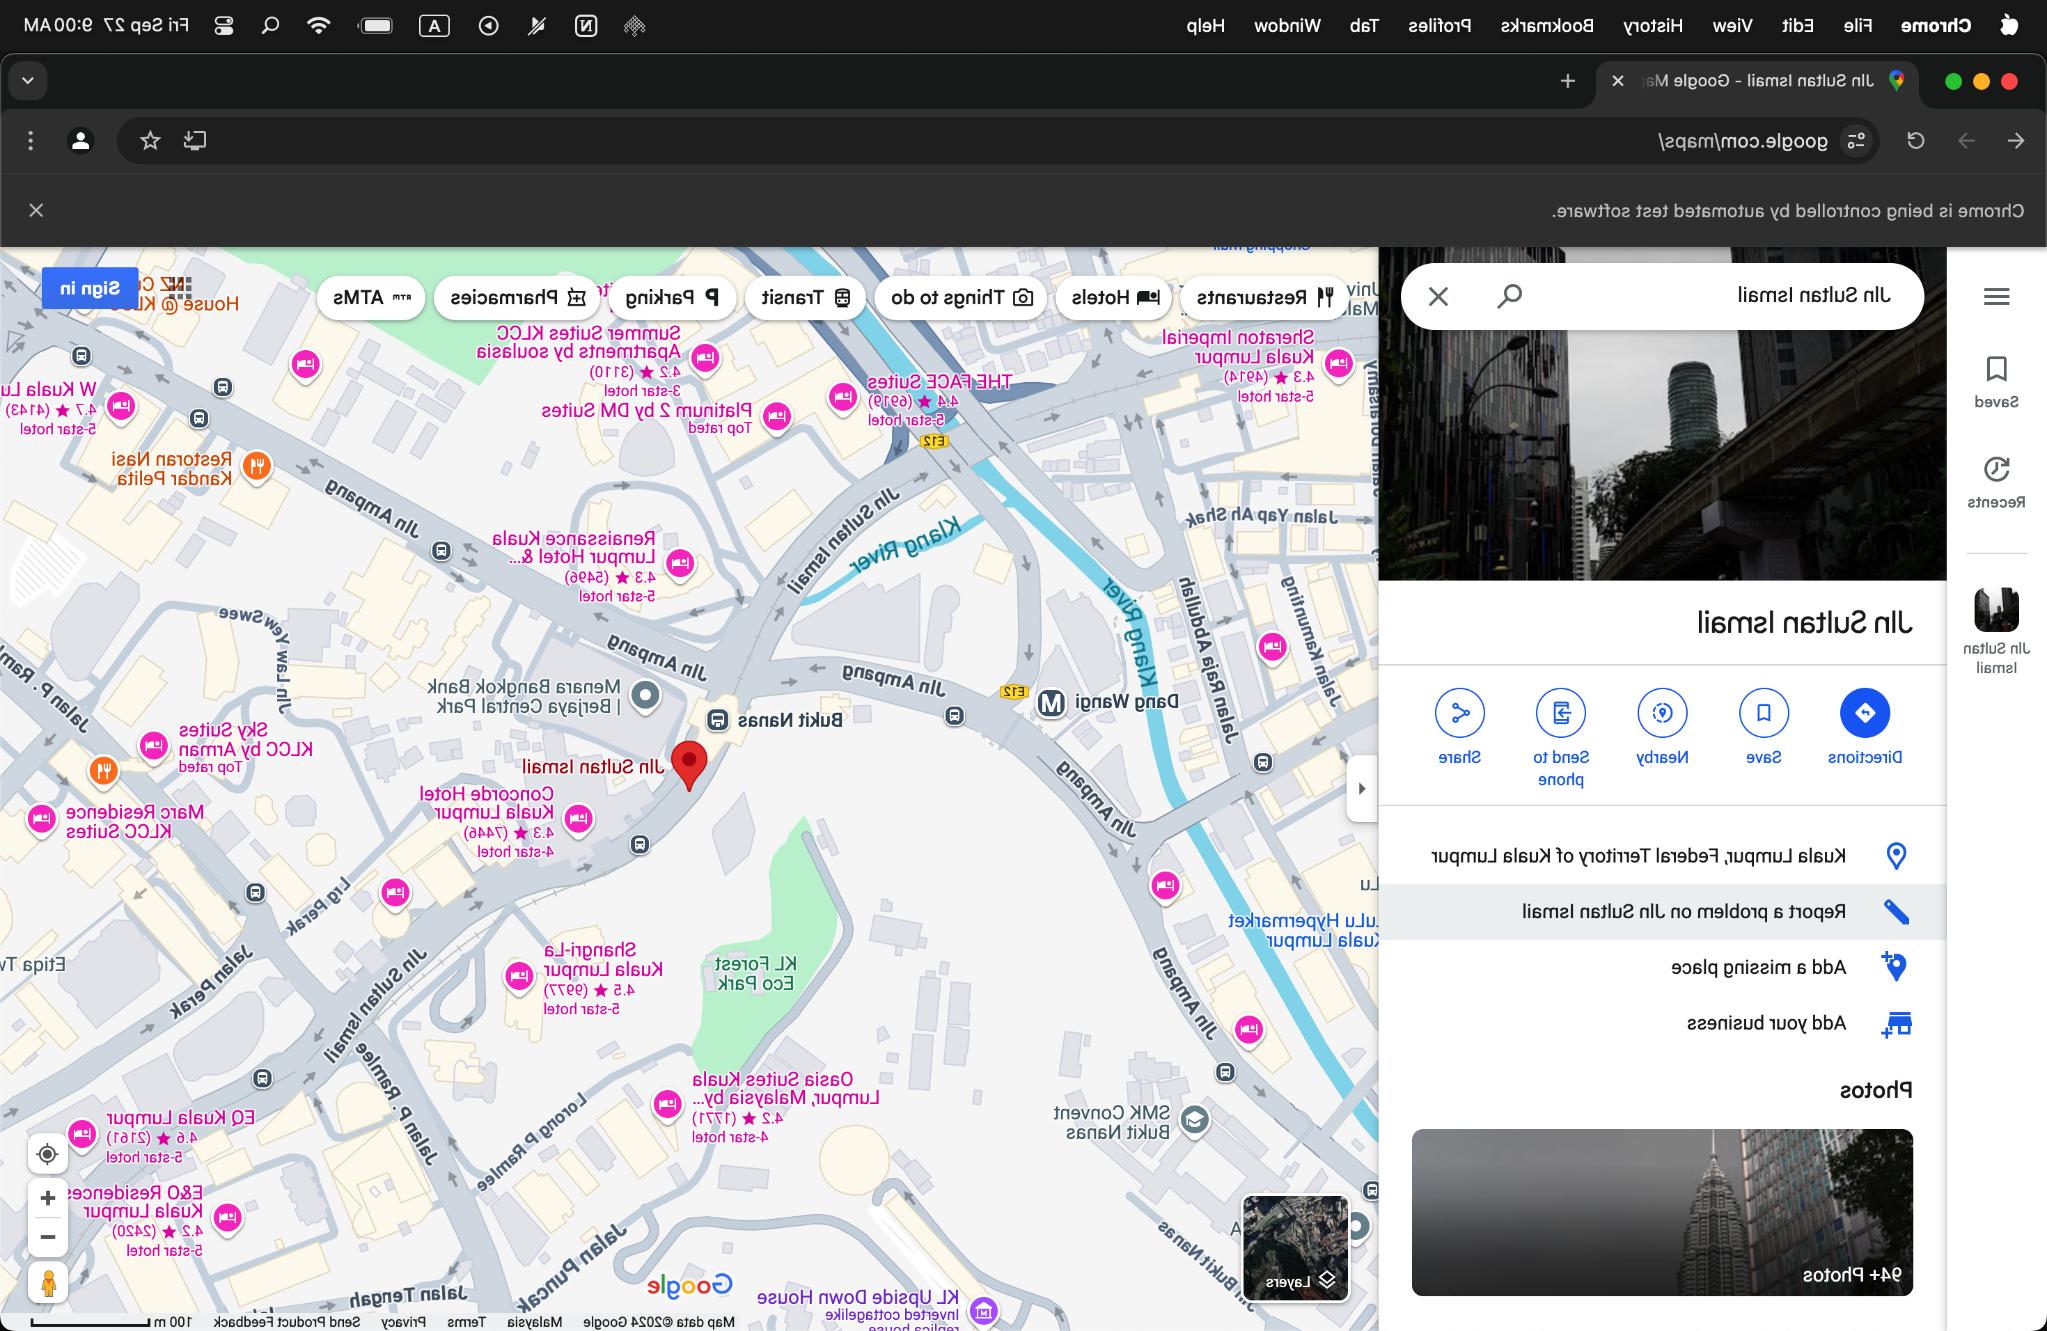The image size is (2047, 1331).
Task: Open the Restoran Nasi Kandar Pelita restaurant marker
Action: coord(257,466)
